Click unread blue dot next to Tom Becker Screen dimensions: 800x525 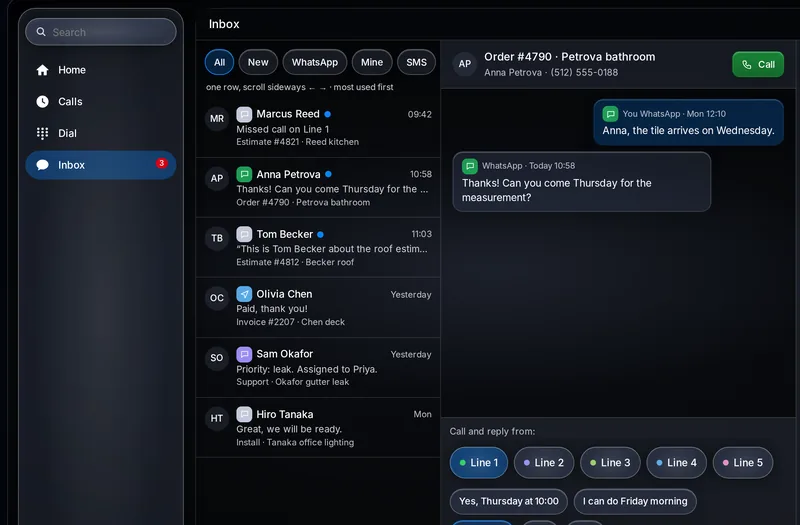pyautogui.click(x=320, y=235)
